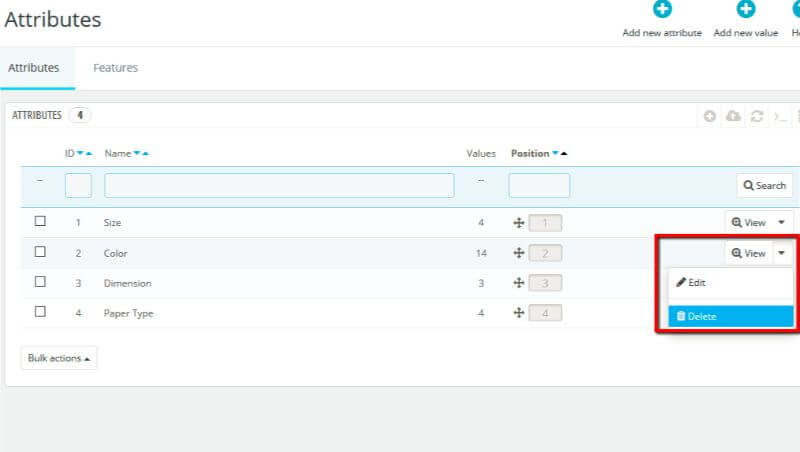
Task: Sort ID column ascending arrow
Action: tap(89, 153)
